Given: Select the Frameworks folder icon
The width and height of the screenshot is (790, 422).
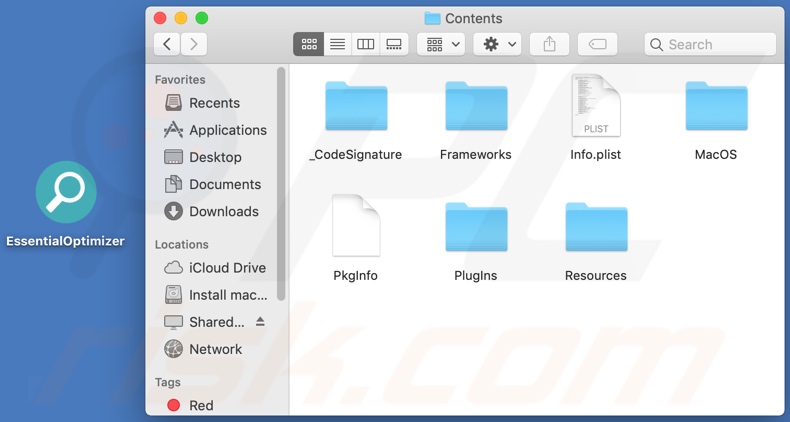Looking at the screenshot, I should (476, 106).
